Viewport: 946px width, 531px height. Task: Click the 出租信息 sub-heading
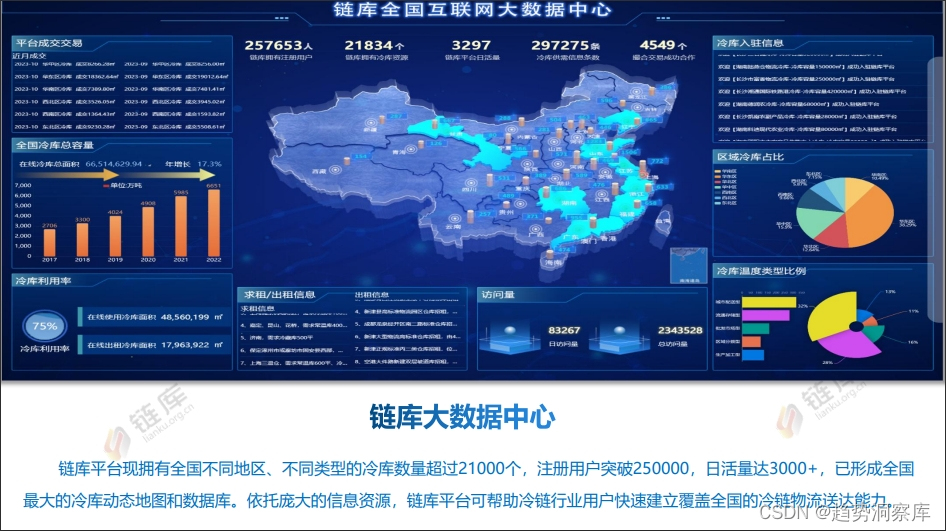[x=372, y=295]
